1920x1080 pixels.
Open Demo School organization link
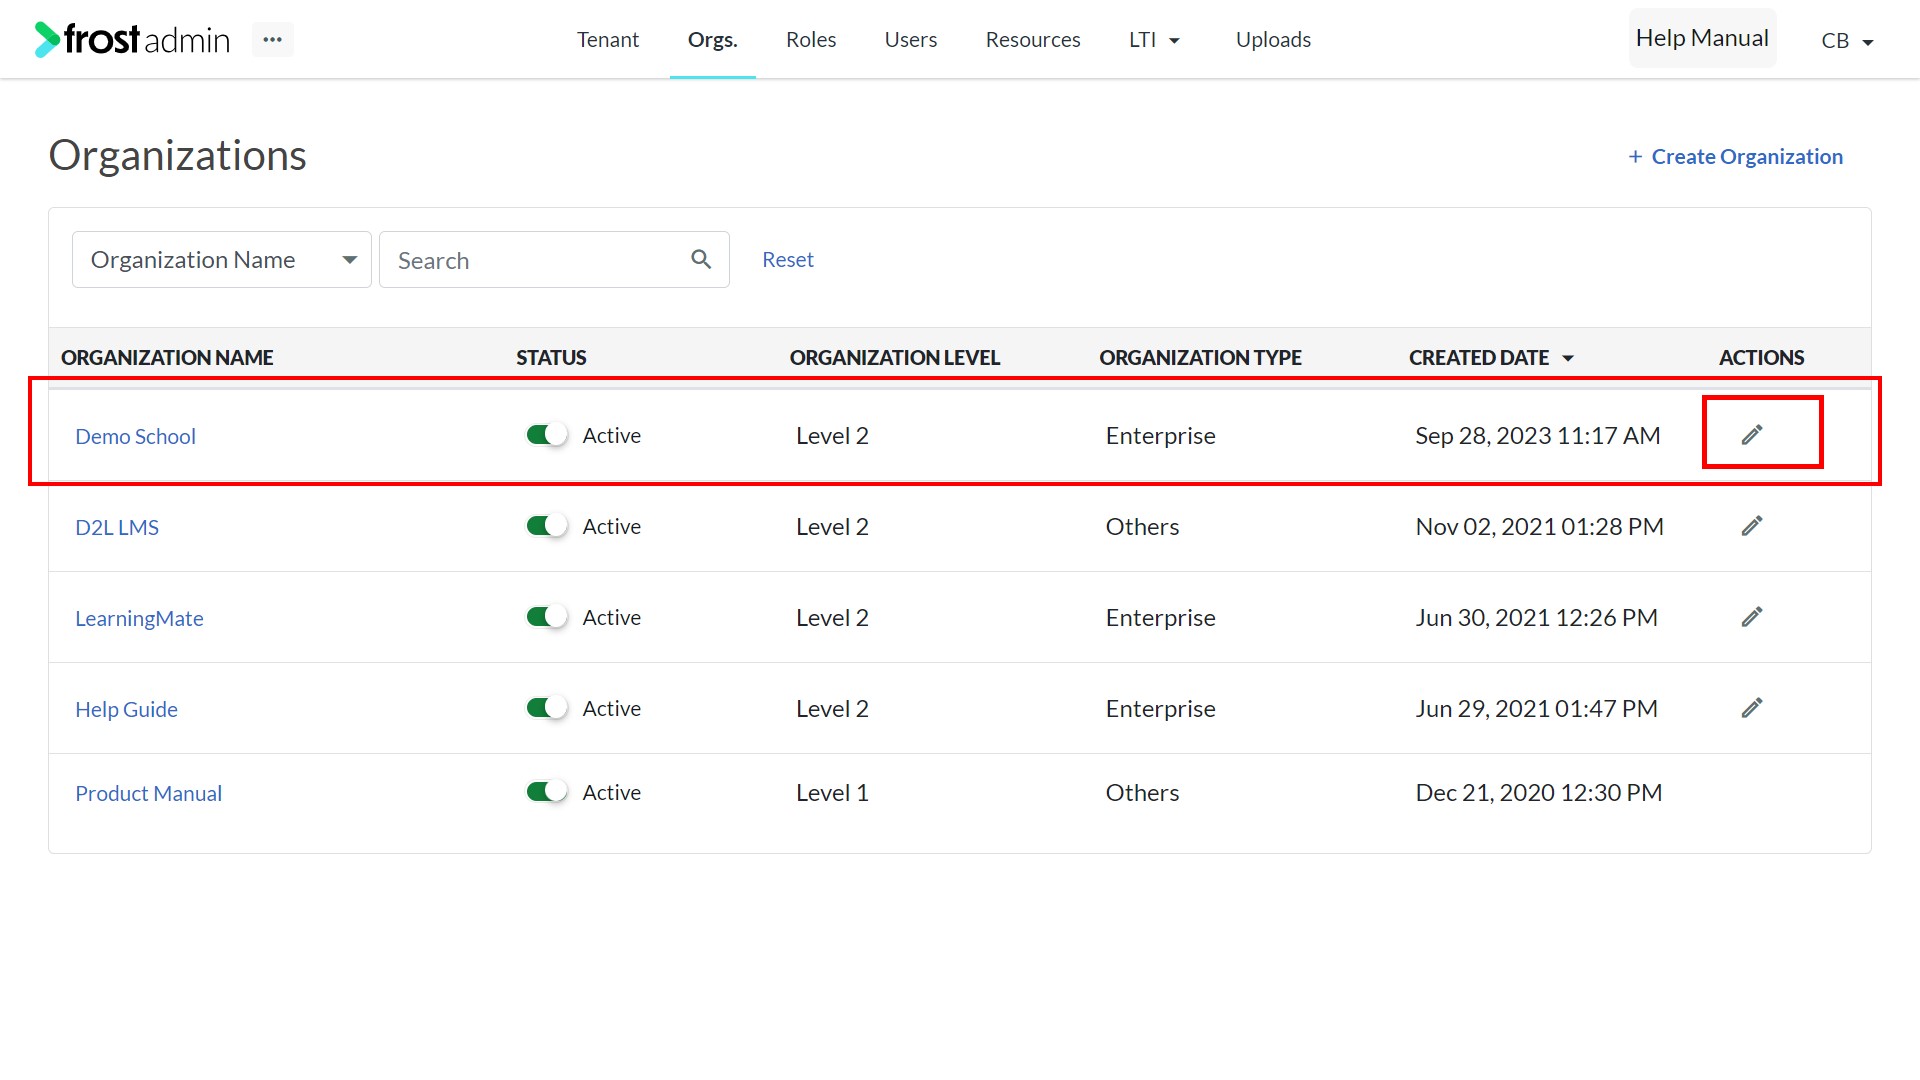135,436
